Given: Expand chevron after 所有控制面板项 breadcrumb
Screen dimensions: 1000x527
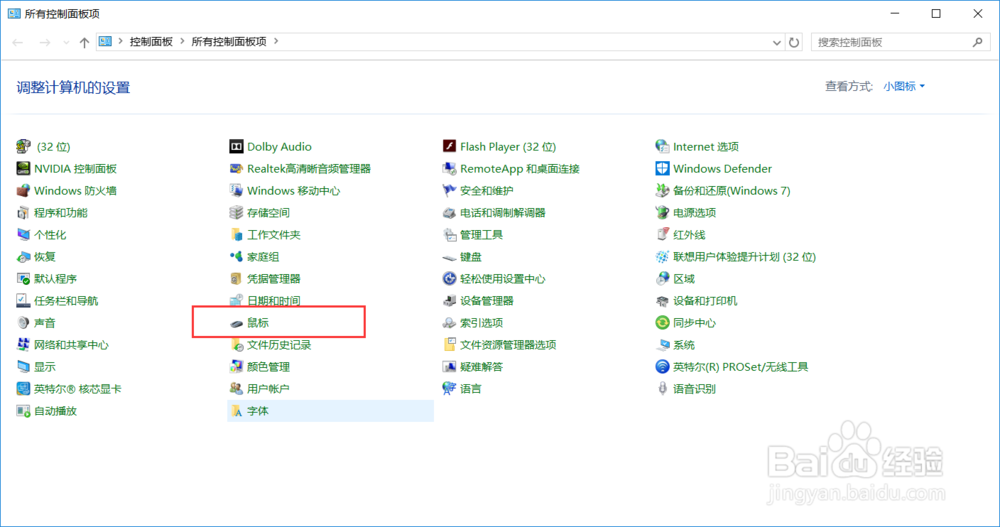Looking at the screenshot, I should tap(276, 41).
